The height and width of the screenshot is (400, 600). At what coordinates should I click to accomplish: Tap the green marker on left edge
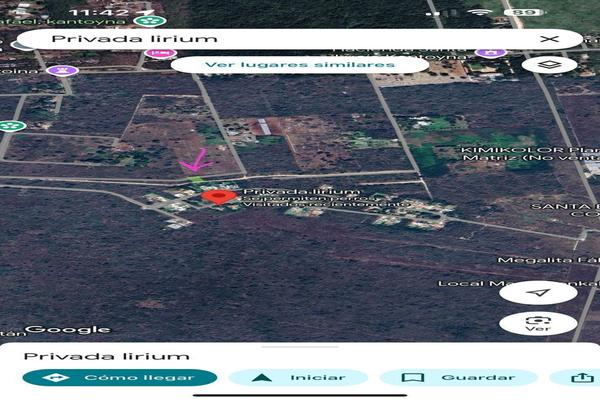tap(11, 126)
